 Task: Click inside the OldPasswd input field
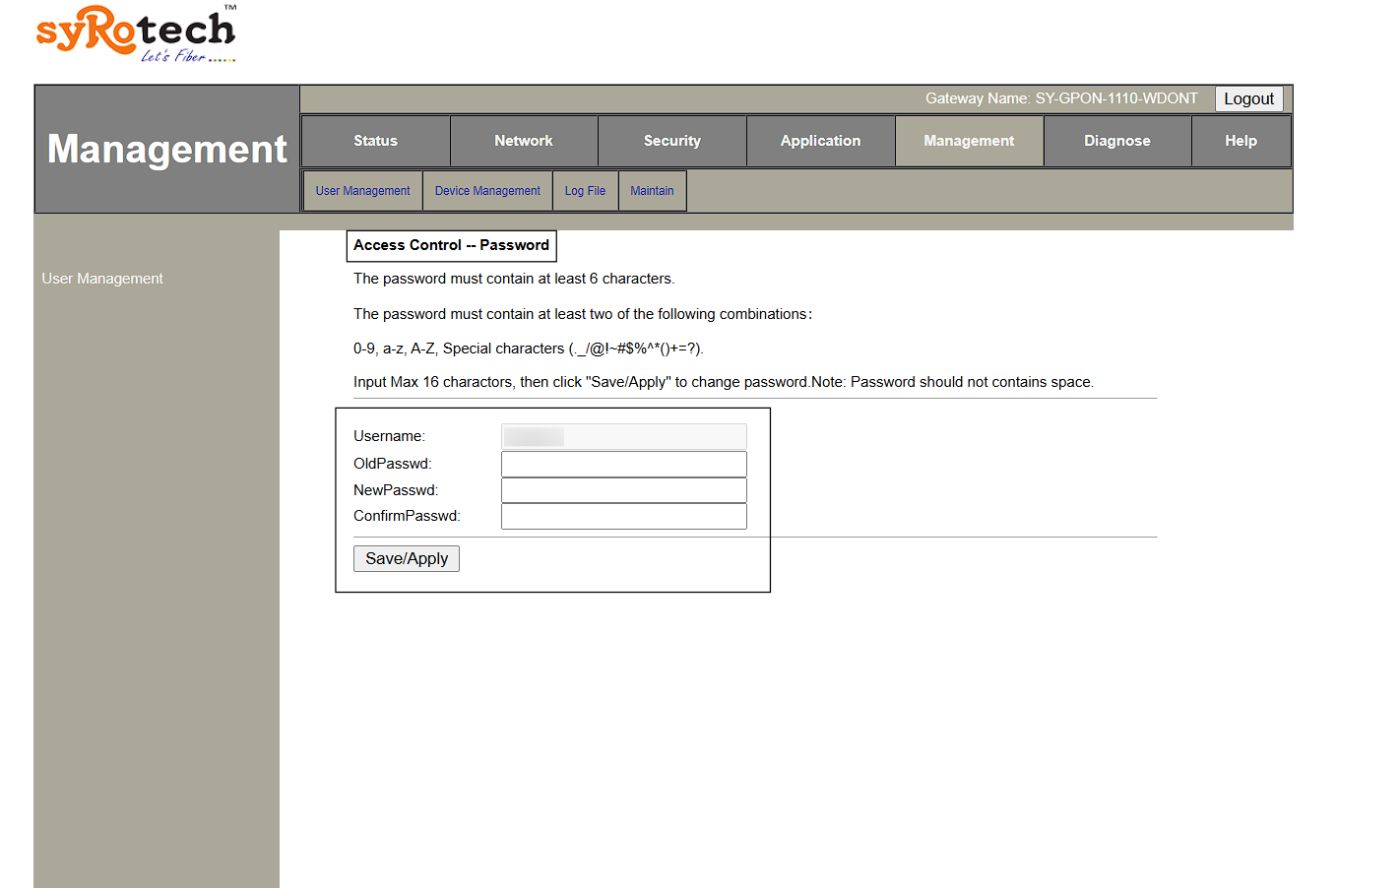tap(623, 463)
